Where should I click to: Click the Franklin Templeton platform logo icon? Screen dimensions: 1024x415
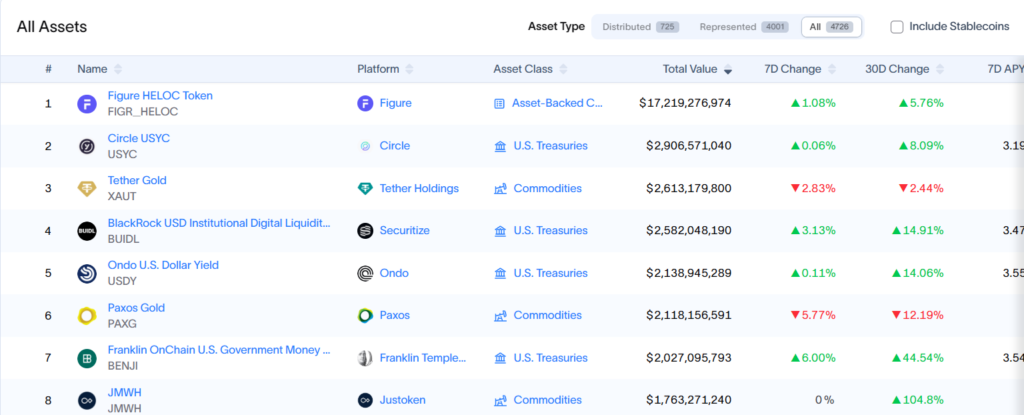(365, 358)
